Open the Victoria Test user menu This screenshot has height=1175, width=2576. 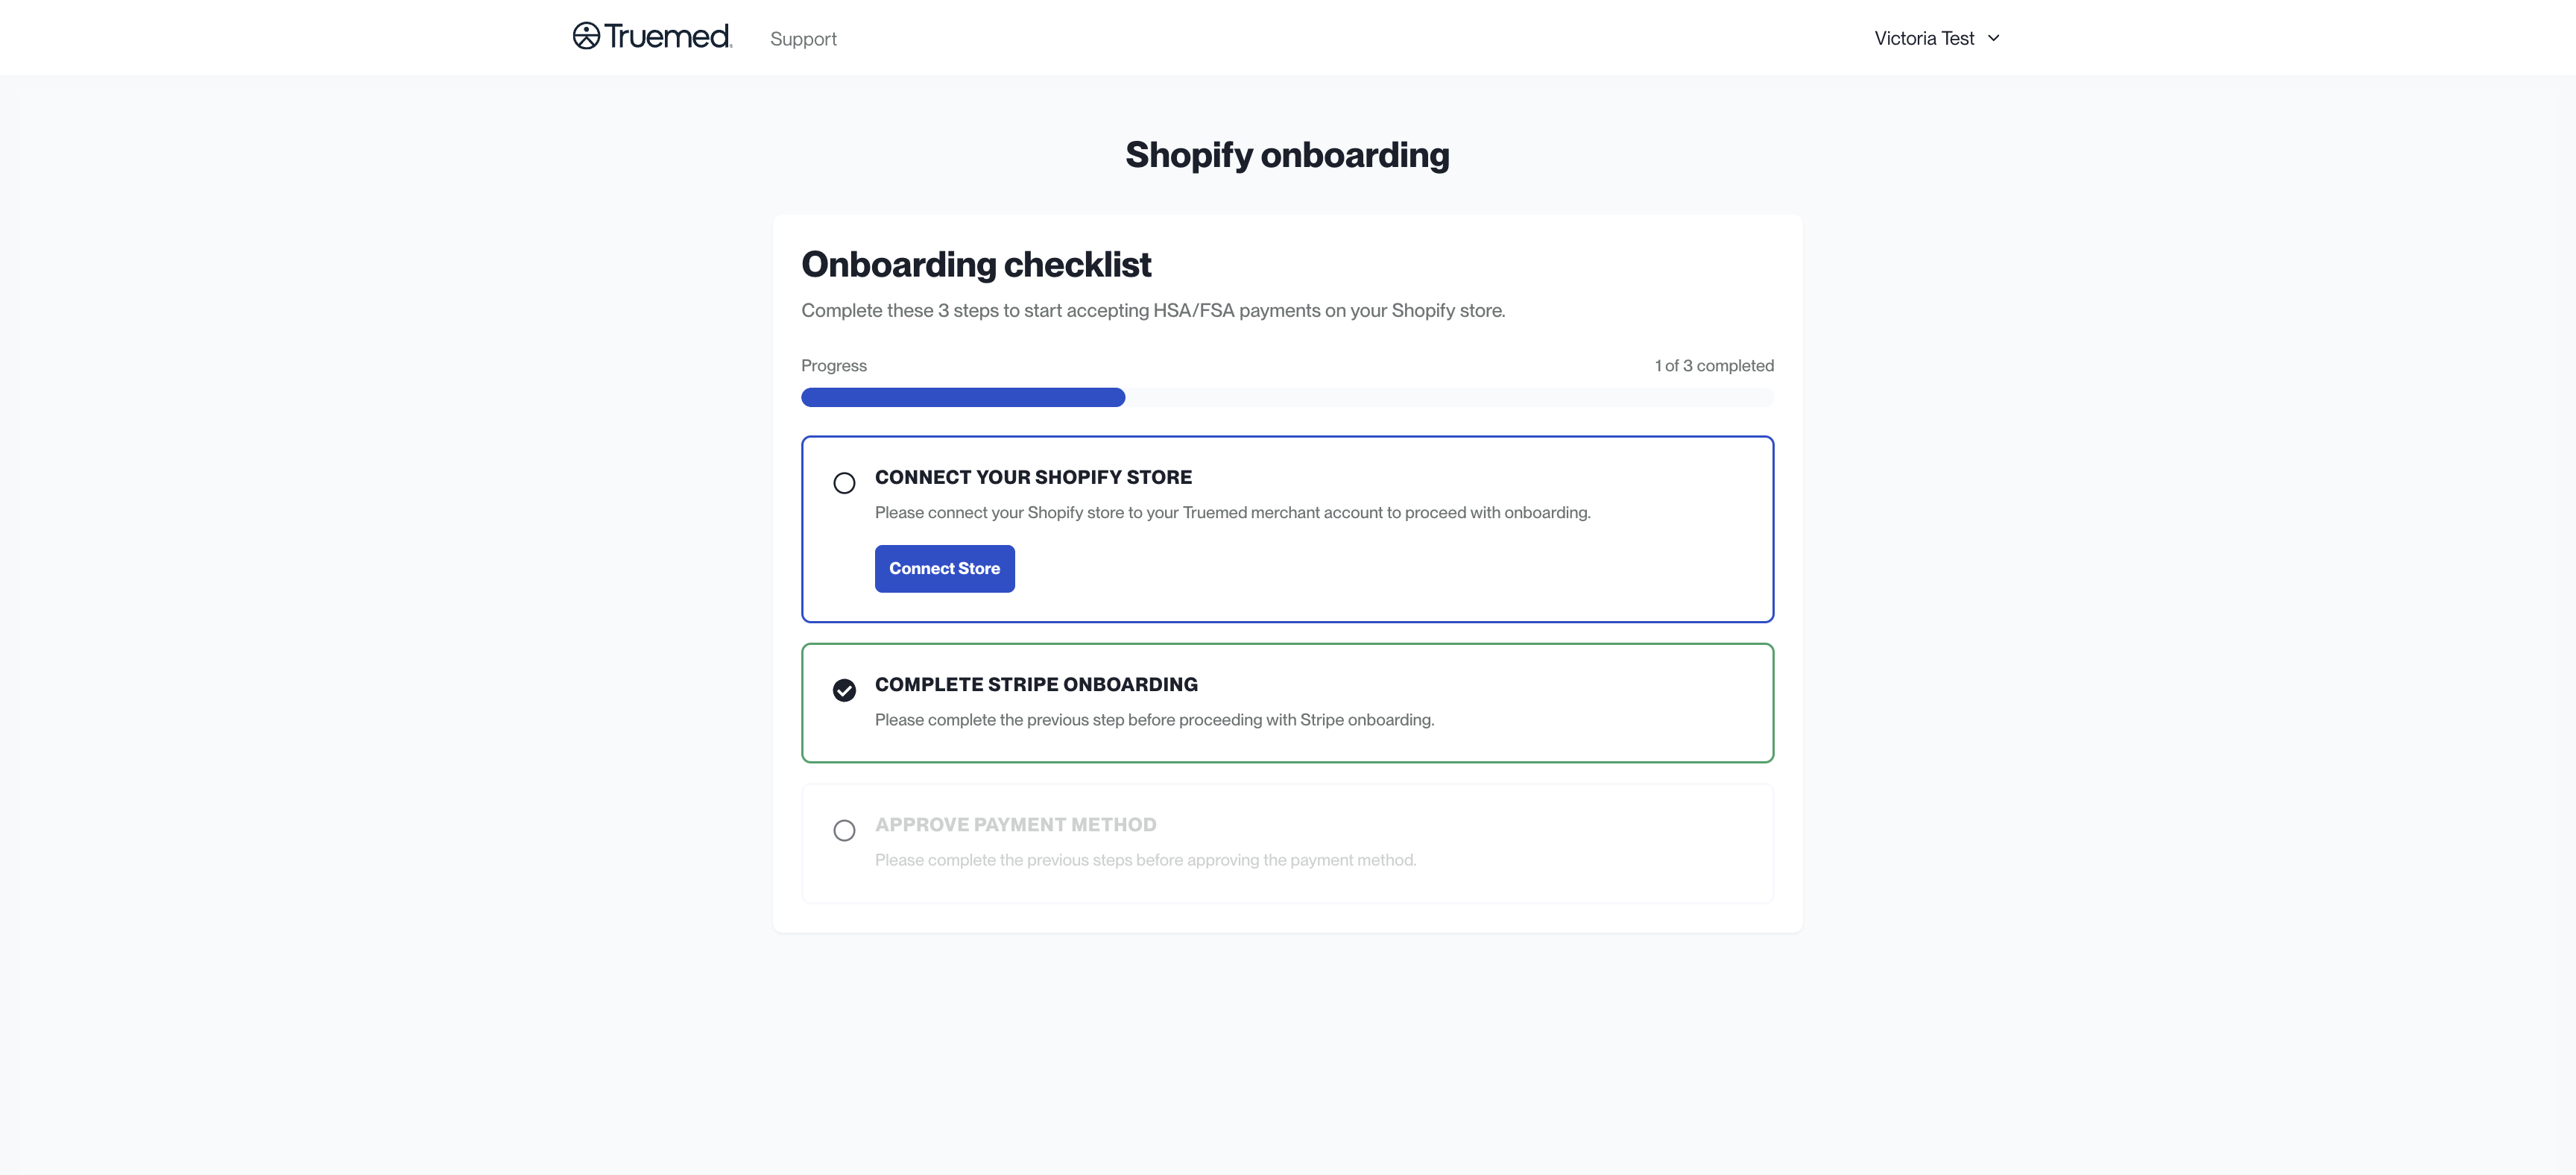pos(1936,38)
